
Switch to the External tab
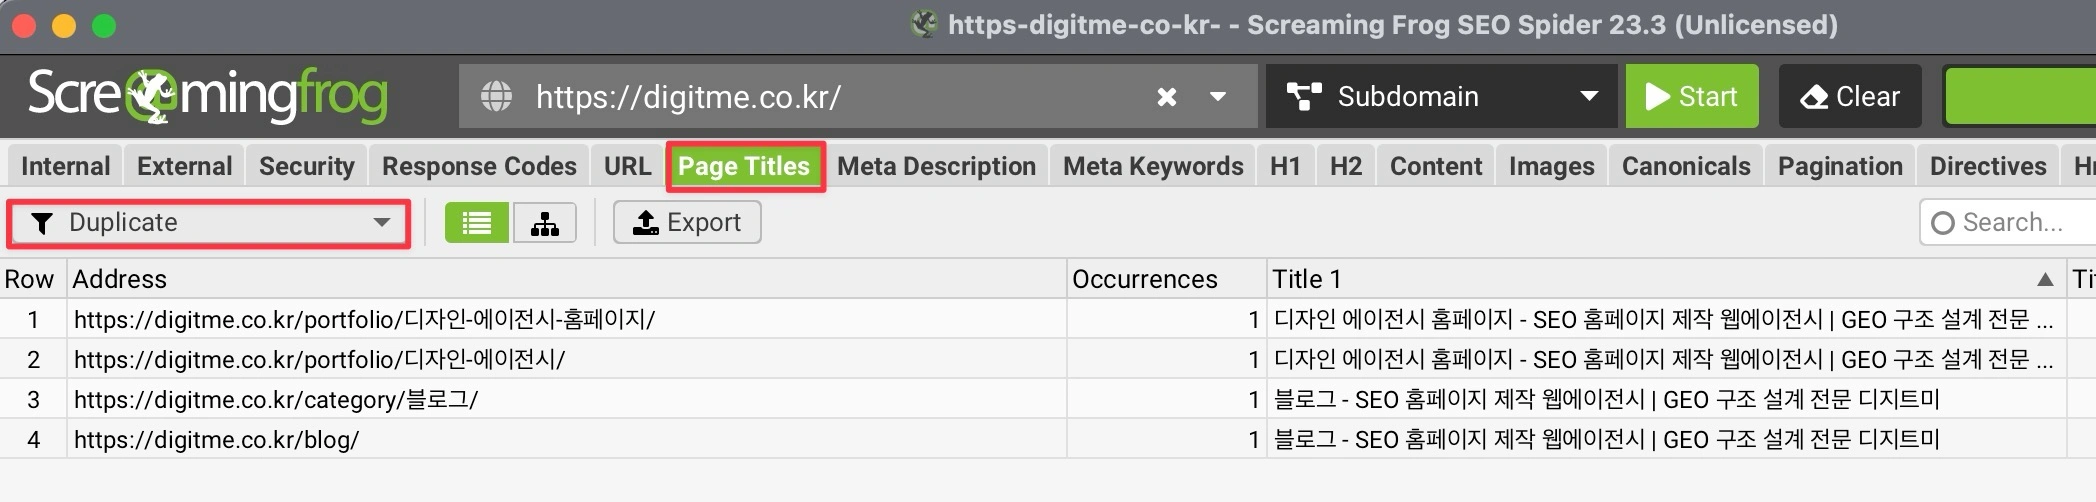(x=184, y=166)
